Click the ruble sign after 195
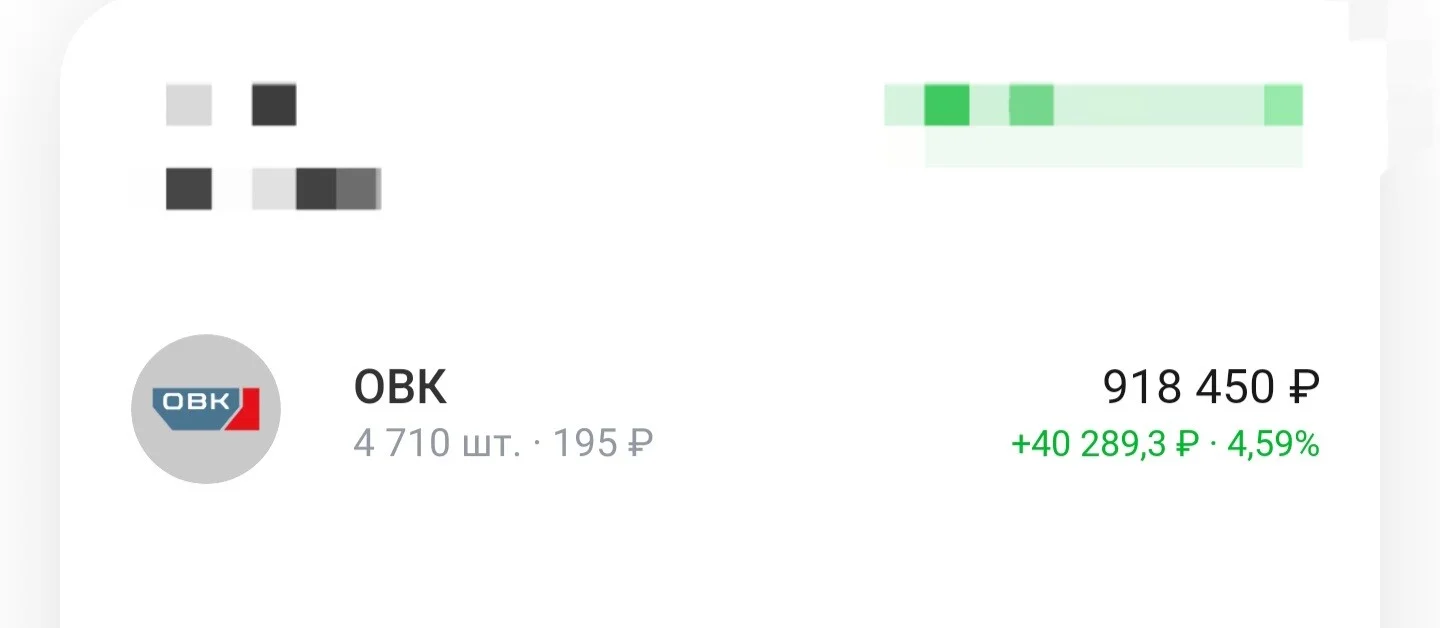This screenshot has width=1440, height=628. pos(641,443)
